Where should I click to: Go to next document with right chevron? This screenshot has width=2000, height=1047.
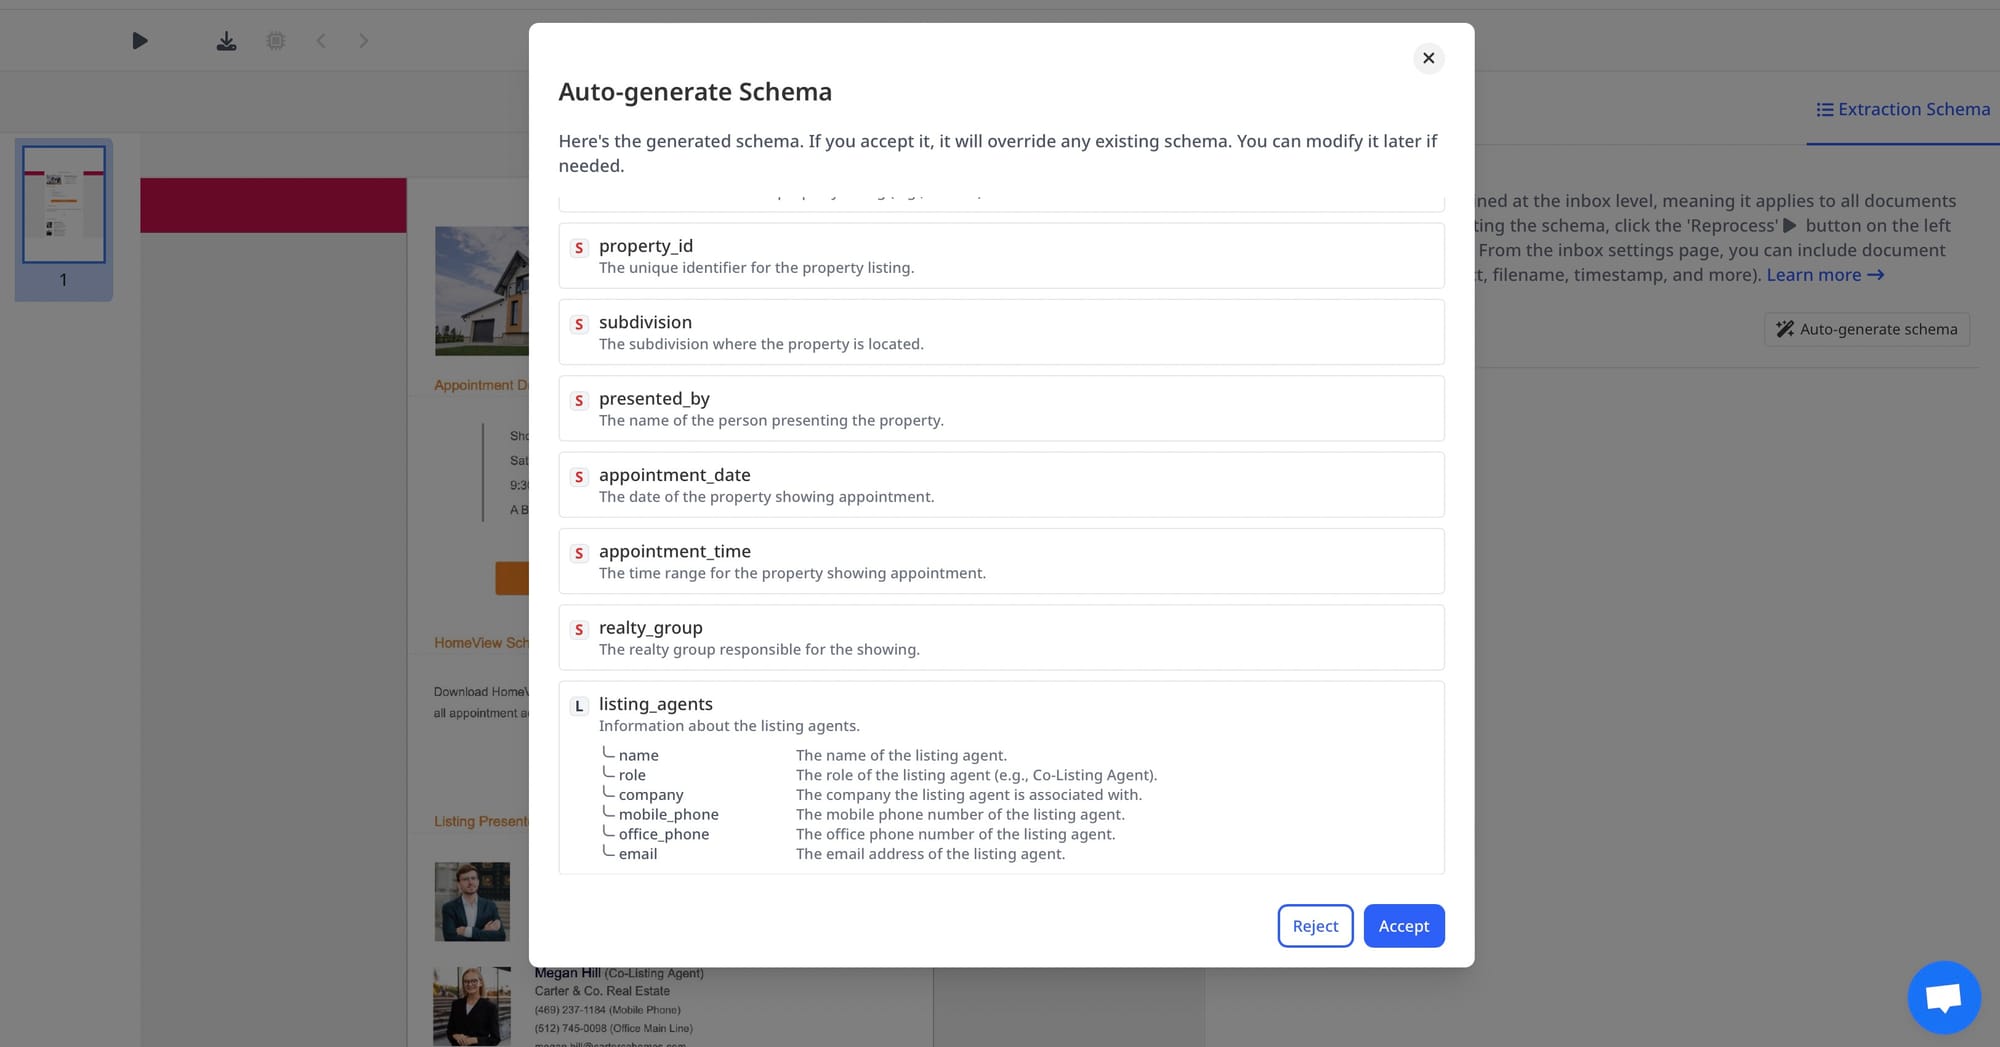click(364, 41)
